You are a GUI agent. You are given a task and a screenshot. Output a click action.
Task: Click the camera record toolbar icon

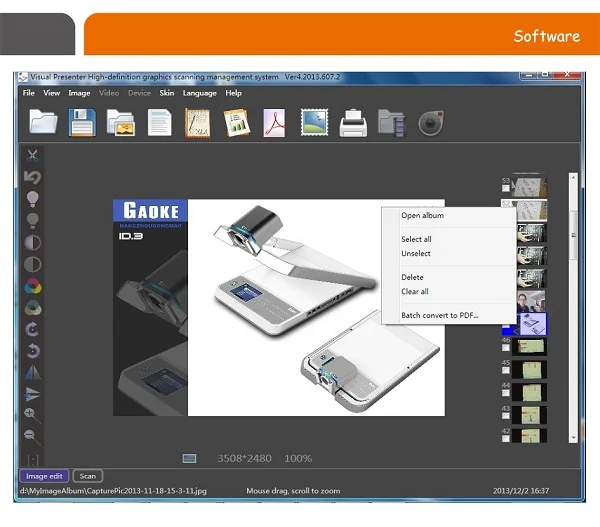431,123
